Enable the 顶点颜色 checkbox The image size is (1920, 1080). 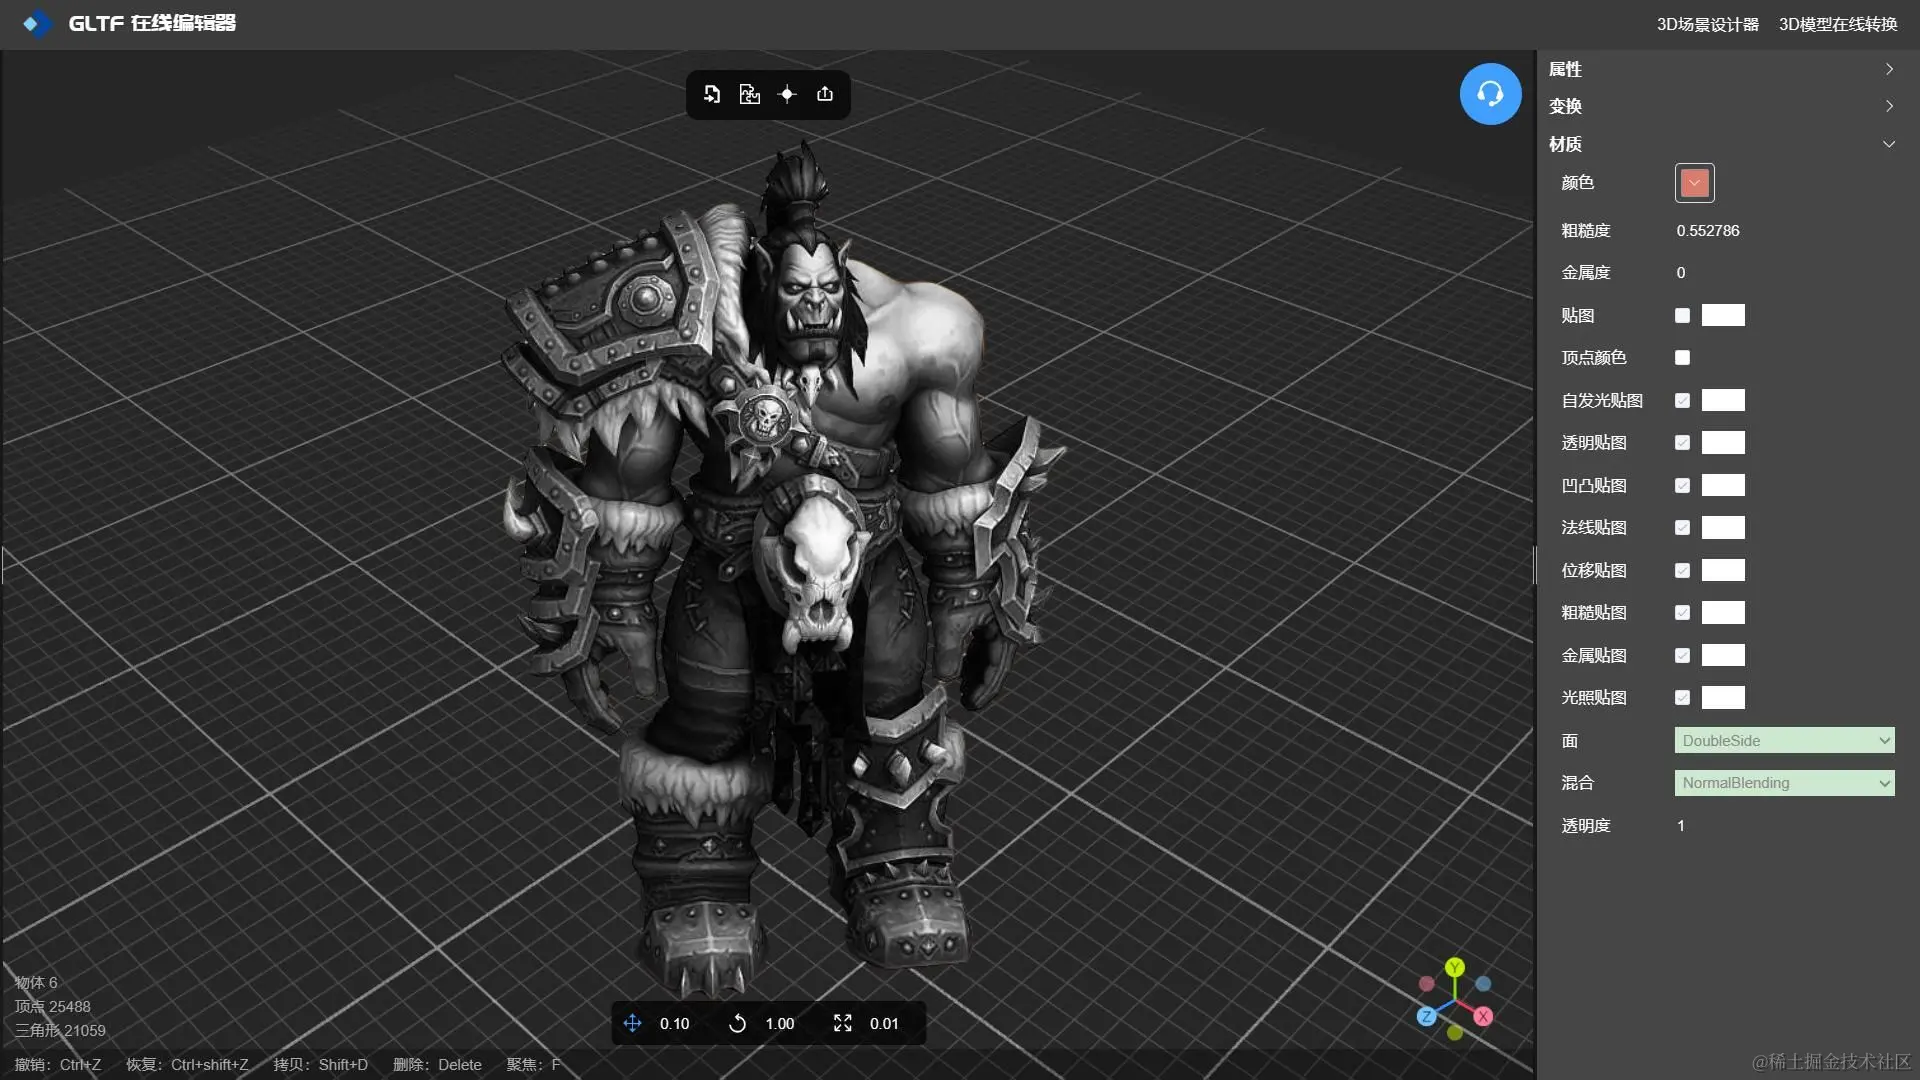click(1682, 358)
